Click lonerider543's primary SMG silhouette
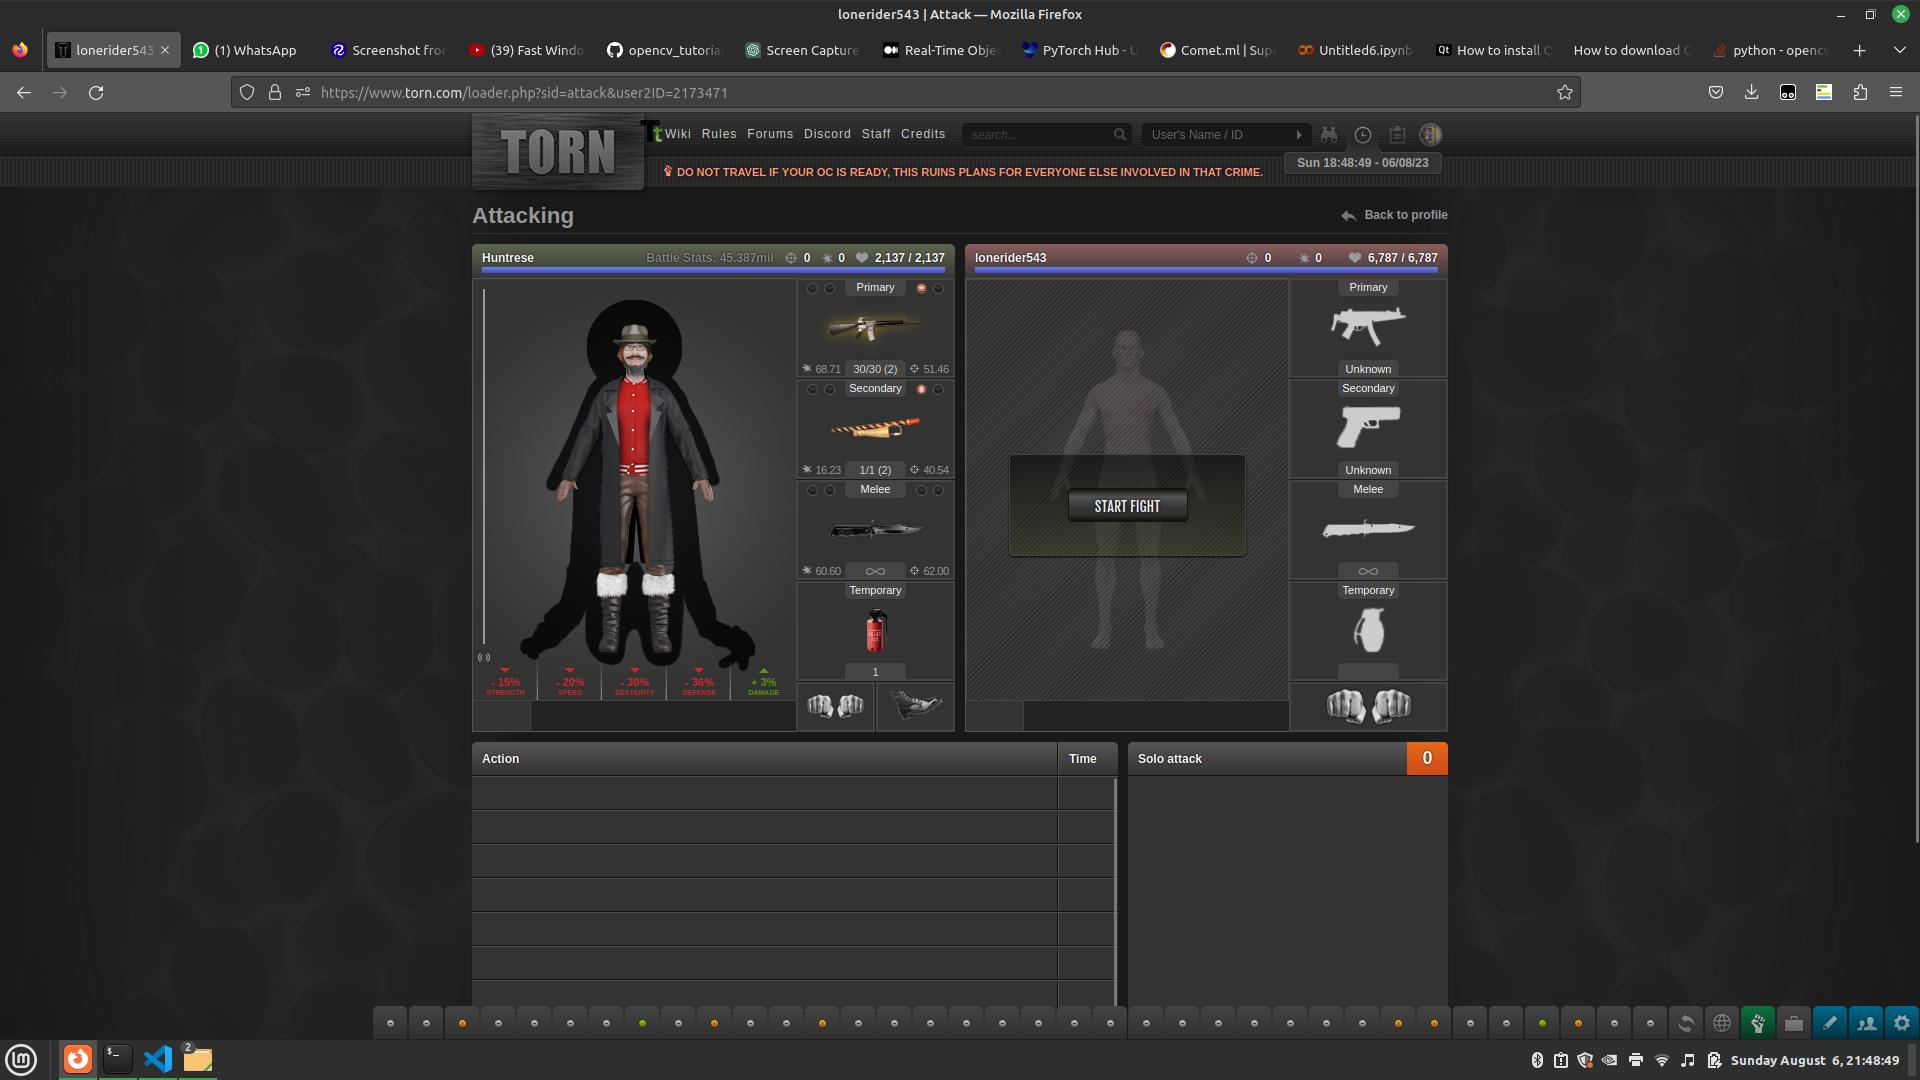 [x=1368, y=326]
